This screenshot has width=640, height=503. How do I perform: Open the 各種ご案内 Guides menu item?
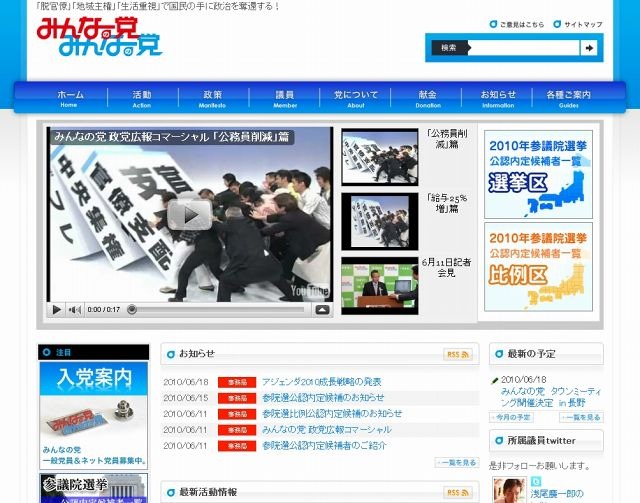(569, 98)
